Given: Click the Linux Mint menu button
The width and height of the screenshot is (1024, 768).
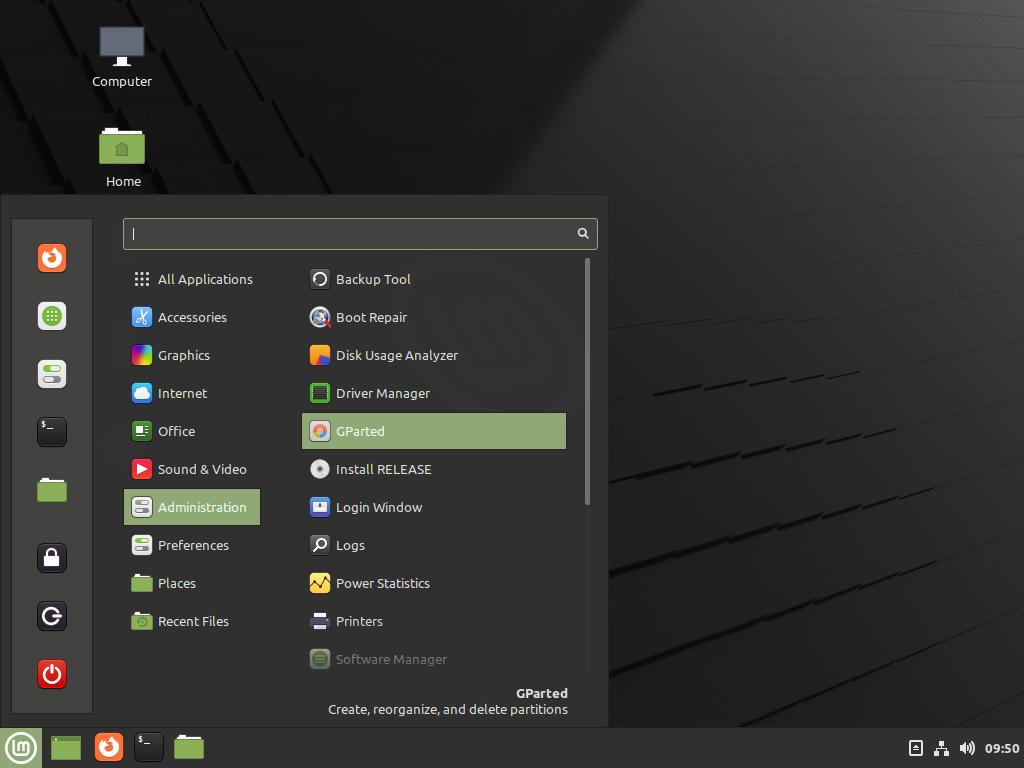Looking at the screenshot, I should [x=20, y=747].
